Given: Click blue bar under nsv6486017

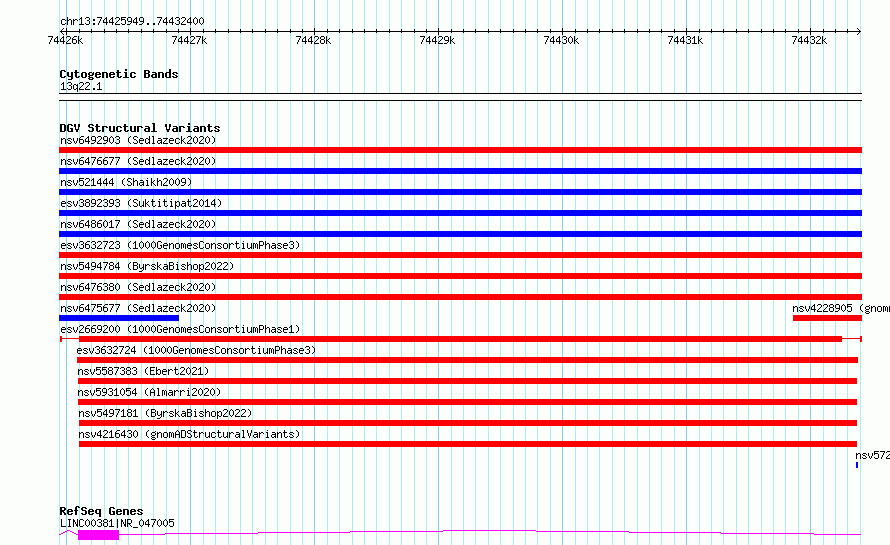Looking at the screenshot, I should (460, 234).
